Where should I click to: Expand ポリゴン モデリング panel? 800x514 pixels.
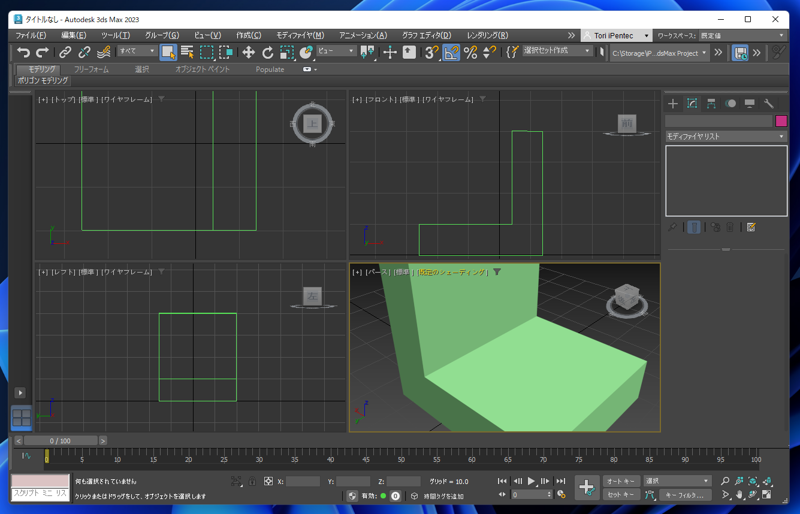pos(42,80)
